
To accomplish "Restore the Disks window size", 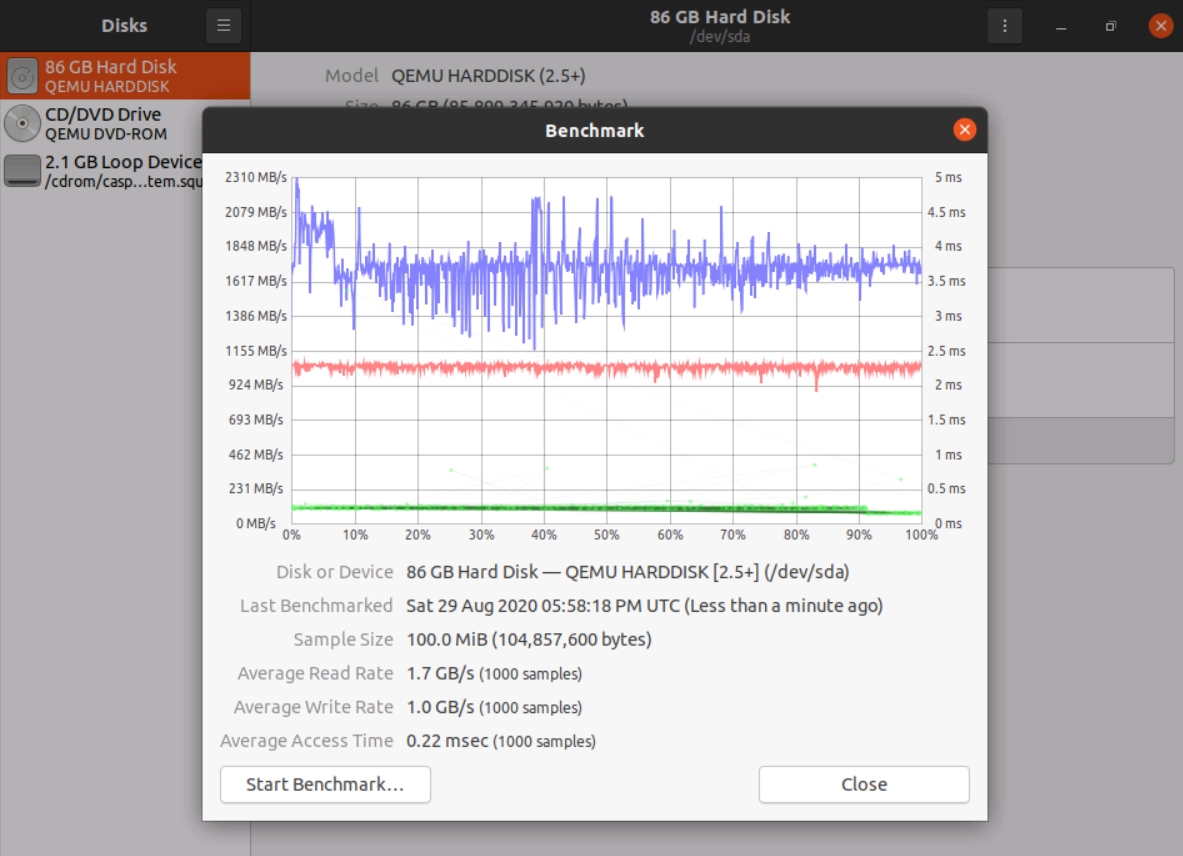I will 1110,27.
